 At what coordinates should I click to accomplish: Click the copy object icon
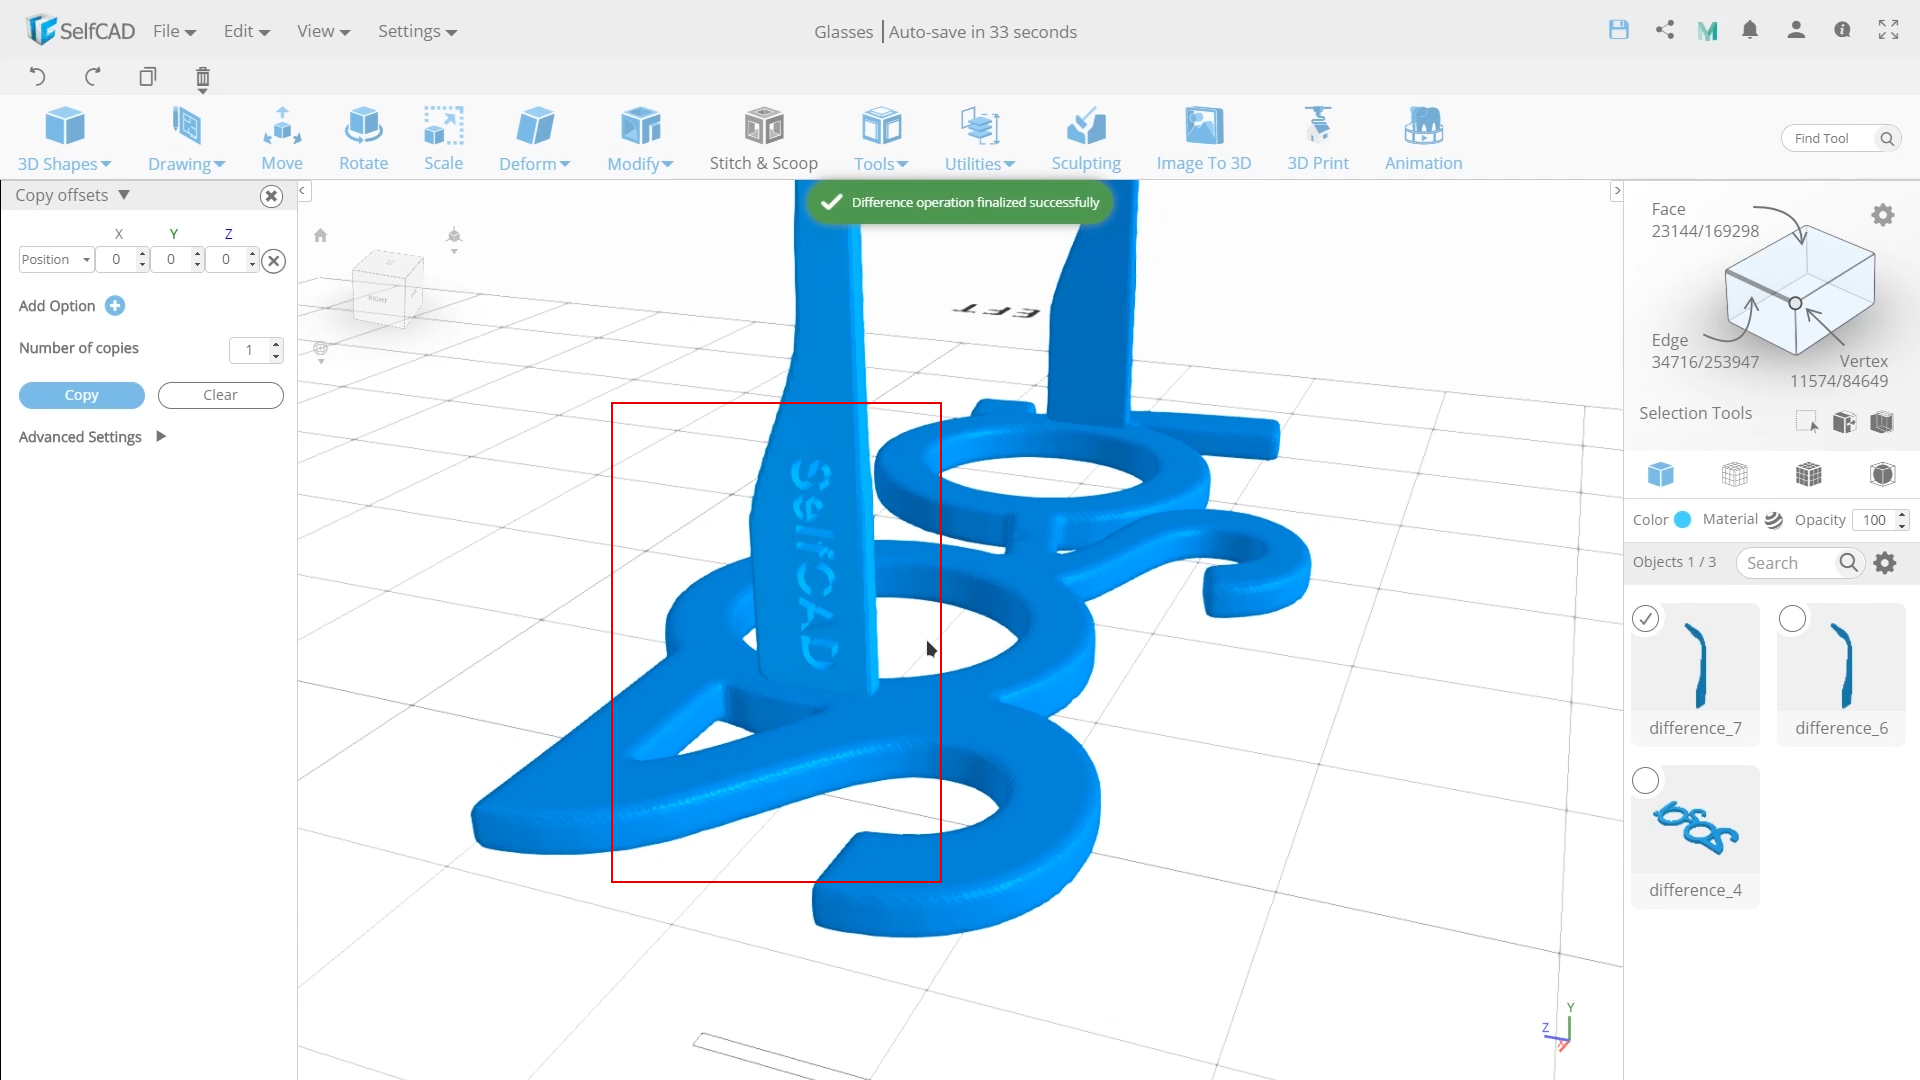click(x=148, y=77)
